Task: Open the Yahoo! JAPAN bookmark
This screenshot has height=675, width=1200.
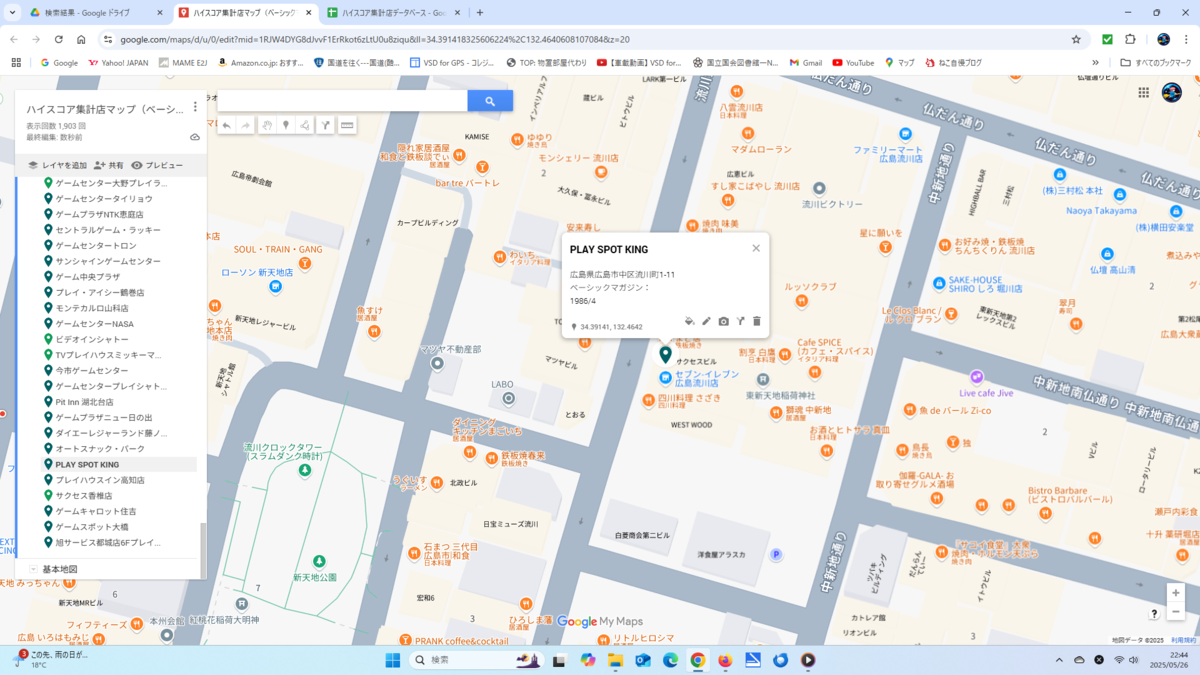Action: click(118, 62)
